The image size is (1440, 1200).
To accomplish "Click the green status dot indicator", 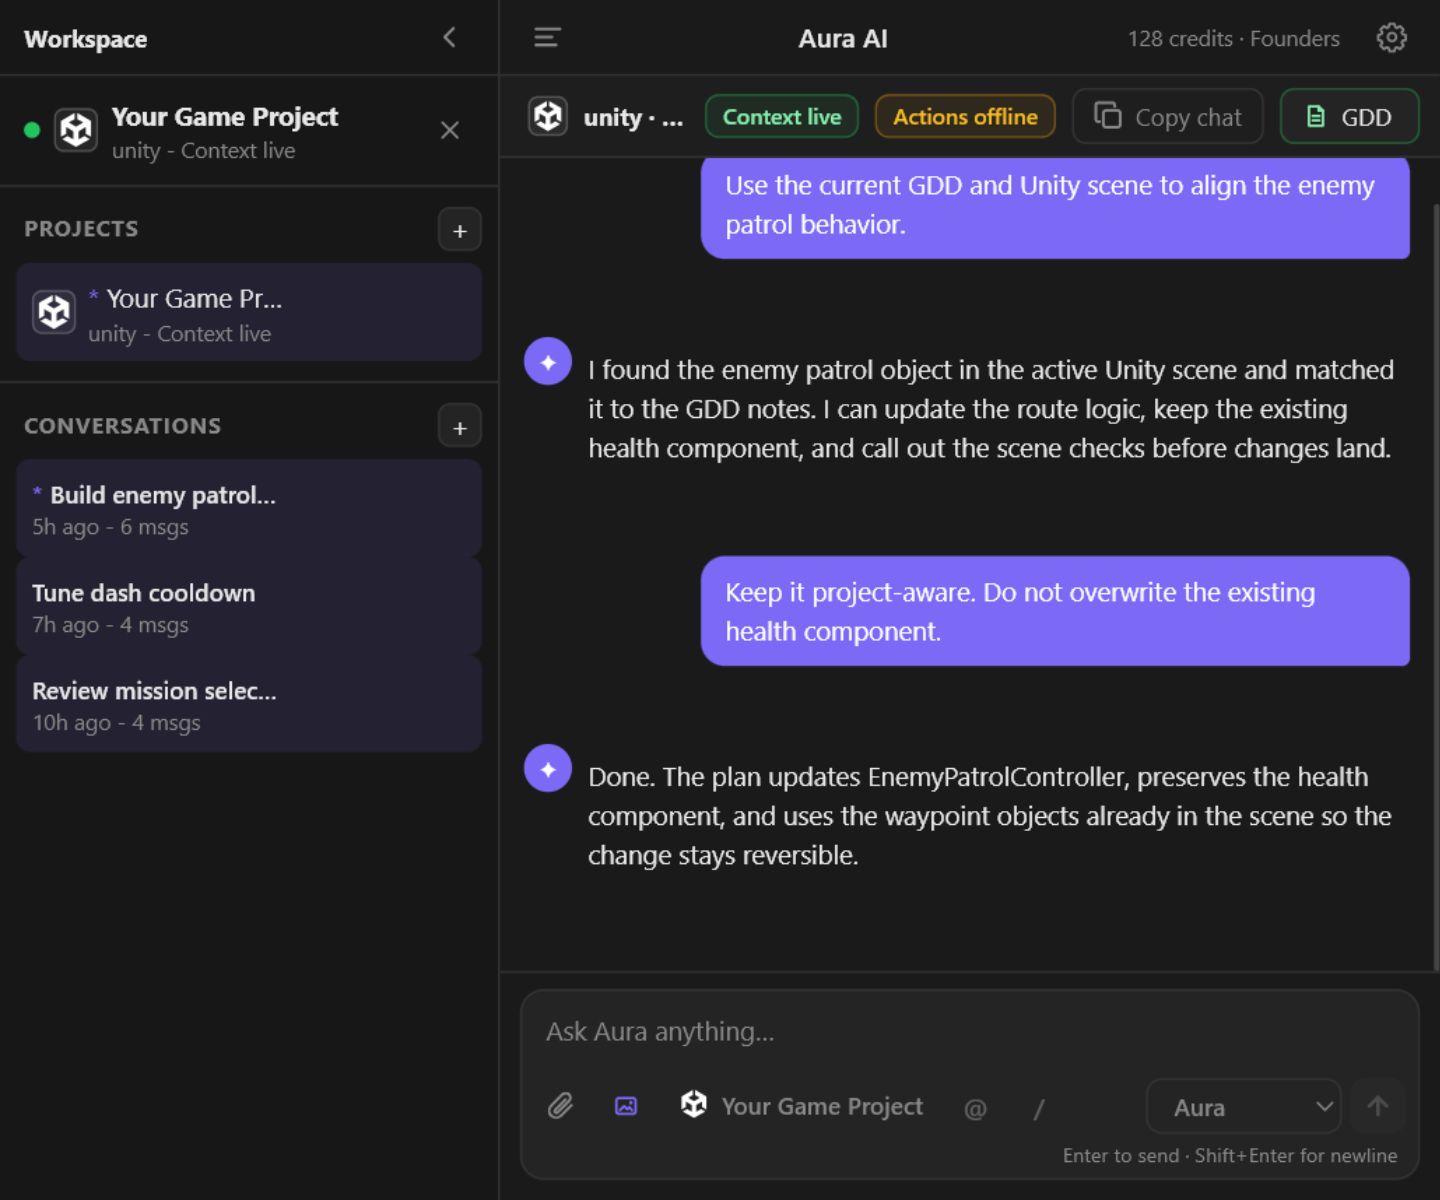I will click(x=32, y=130).
